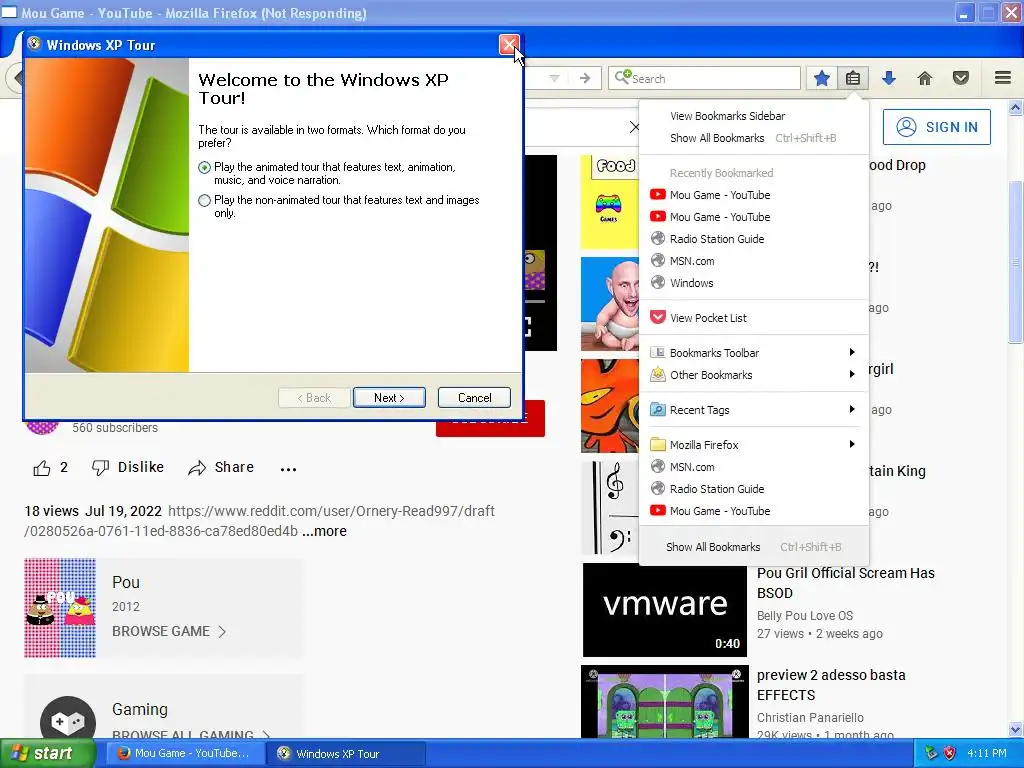Switch to Windows XP Tour taskbar button
The image size is (1024, 768).
346,754
